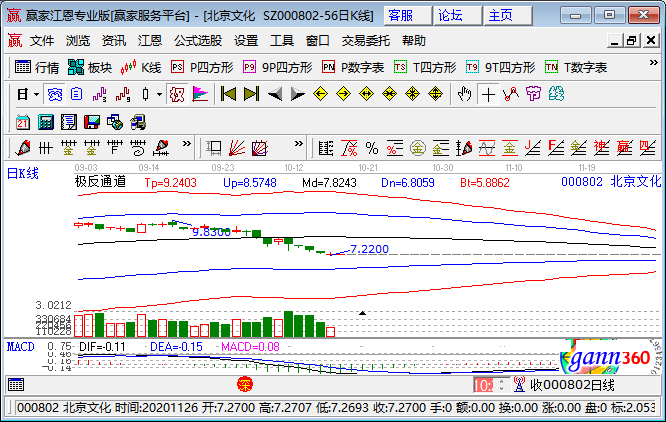666x422 pixels.
Task: Open the calendar 21 icon
Action: point(23,122)
